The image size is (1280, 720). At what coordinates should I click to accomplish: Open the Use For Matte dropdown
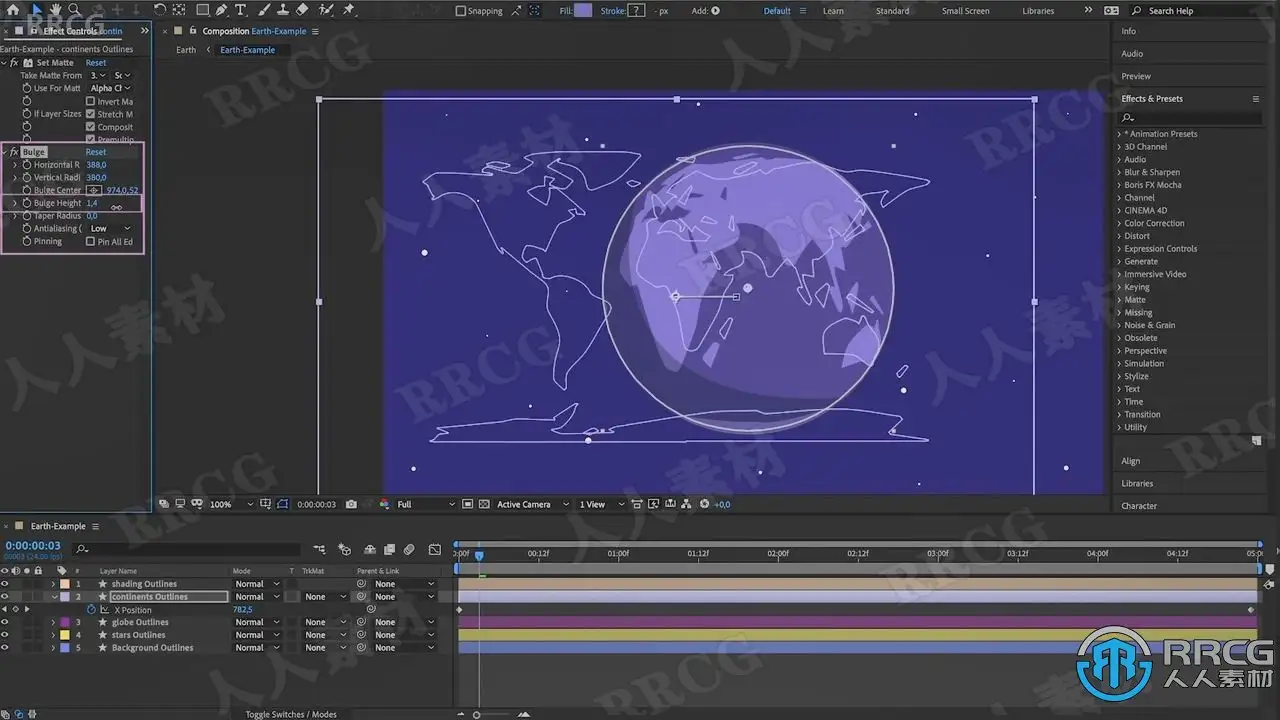click(x=111, y=88)
